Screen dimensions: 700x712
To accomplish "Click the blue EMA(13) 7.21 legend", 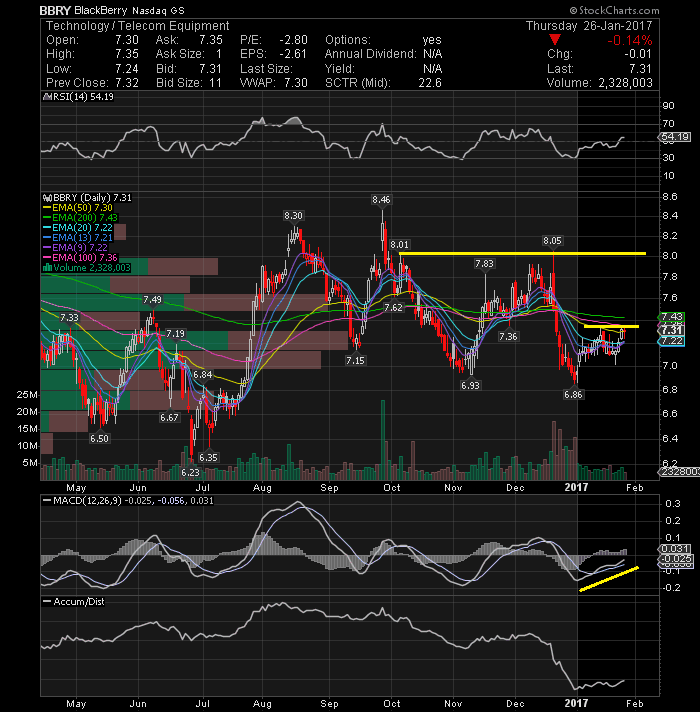I will pos(78,237).
